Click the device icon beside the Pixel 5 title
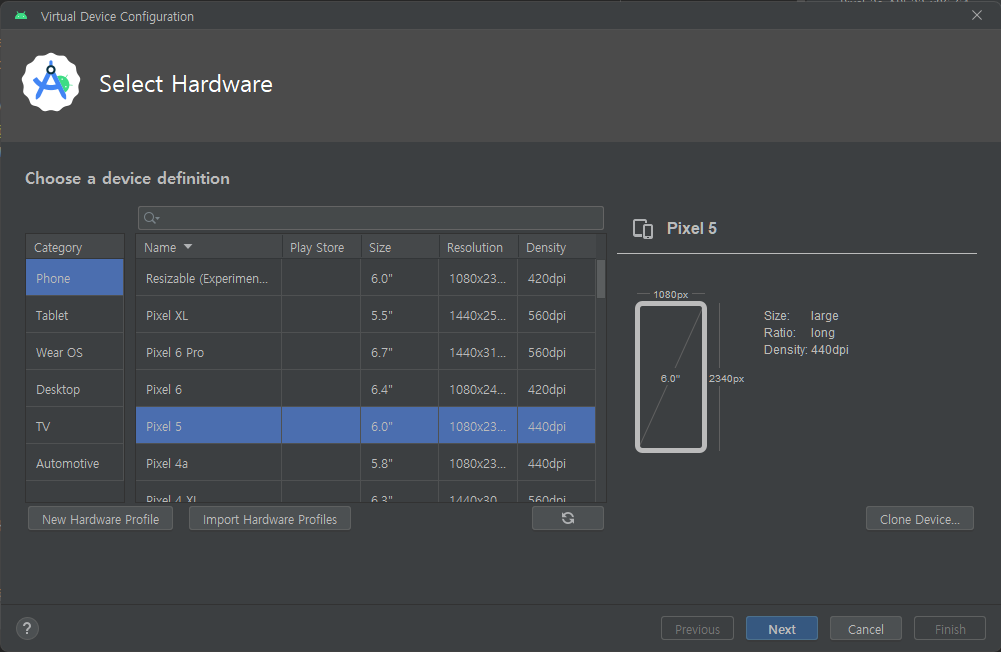The image size is (1001, 652). click(643, 229)
